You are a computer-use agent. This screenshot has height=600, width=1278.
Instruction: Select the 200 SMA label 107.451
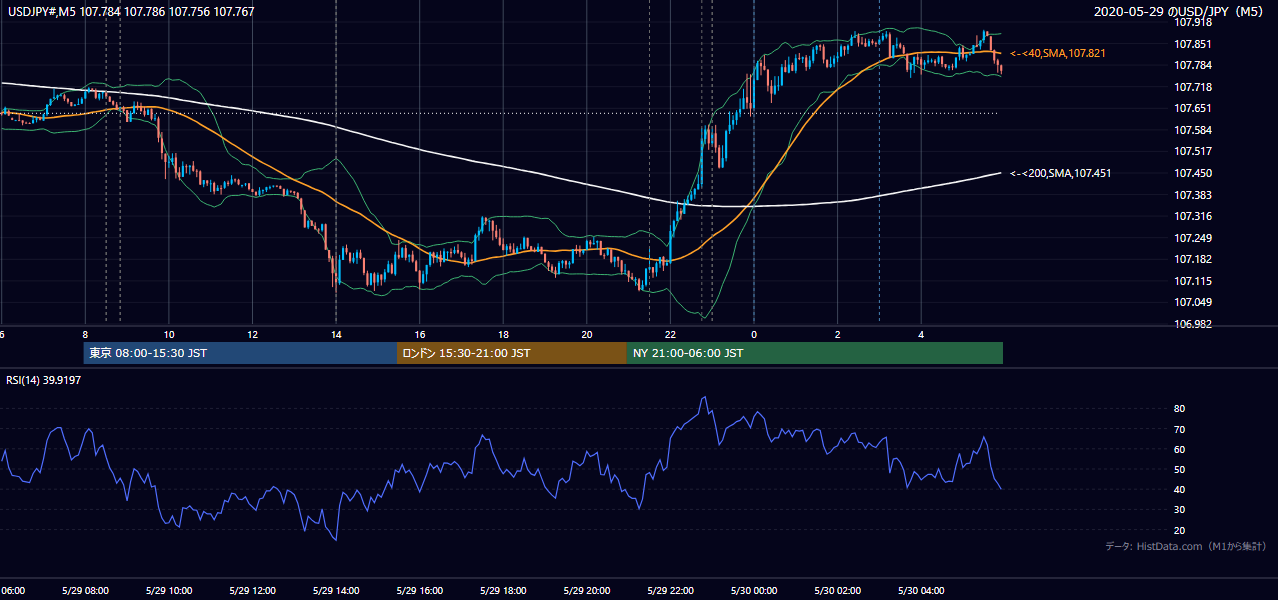1060,173
